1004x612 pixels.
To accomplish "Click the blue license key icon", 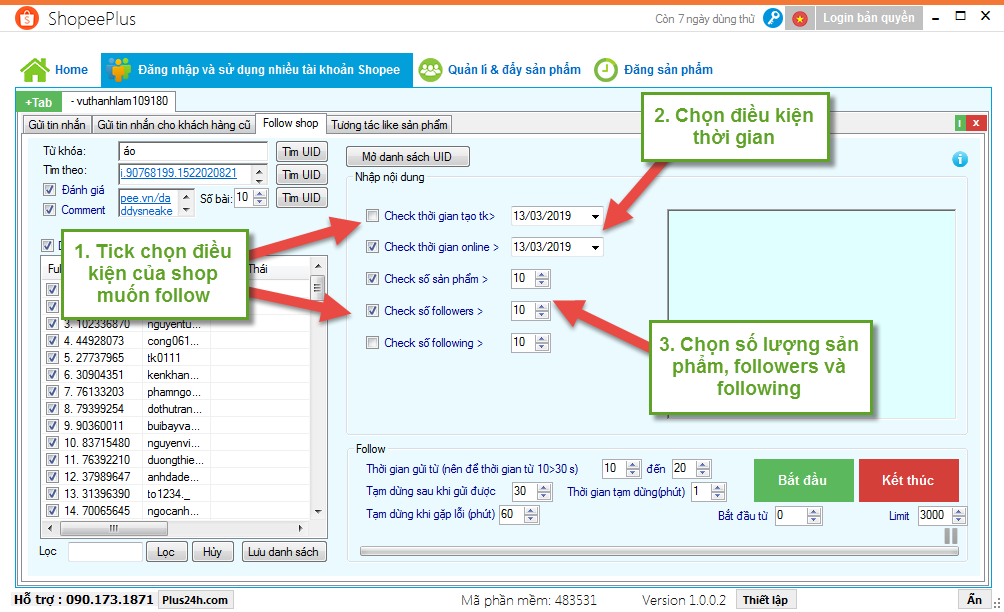I will (772, 18).
